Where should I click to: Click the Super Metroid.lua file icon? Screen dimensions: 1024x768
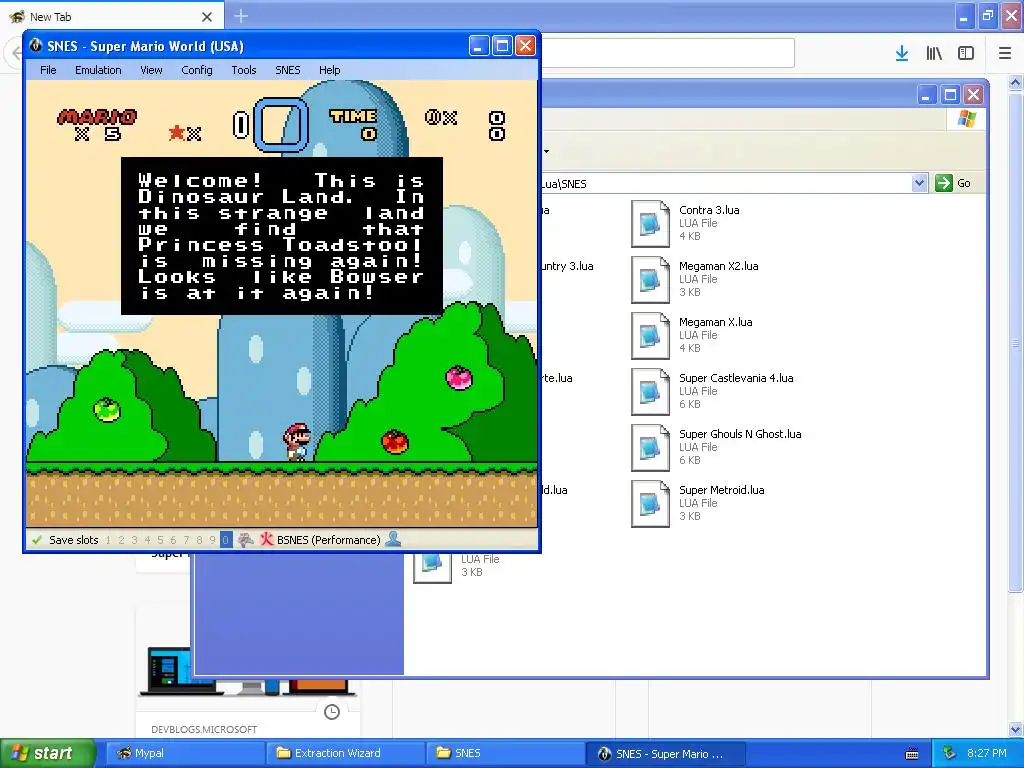pyautogui.click(x=650, y=504)
